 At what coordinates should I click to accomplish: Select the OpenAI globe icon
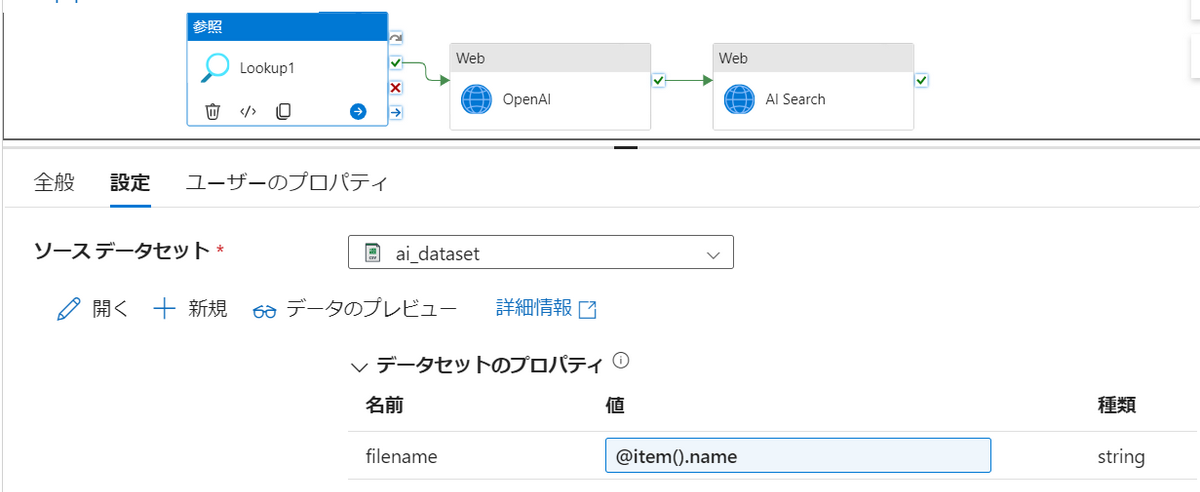click(x=477, y=100)
